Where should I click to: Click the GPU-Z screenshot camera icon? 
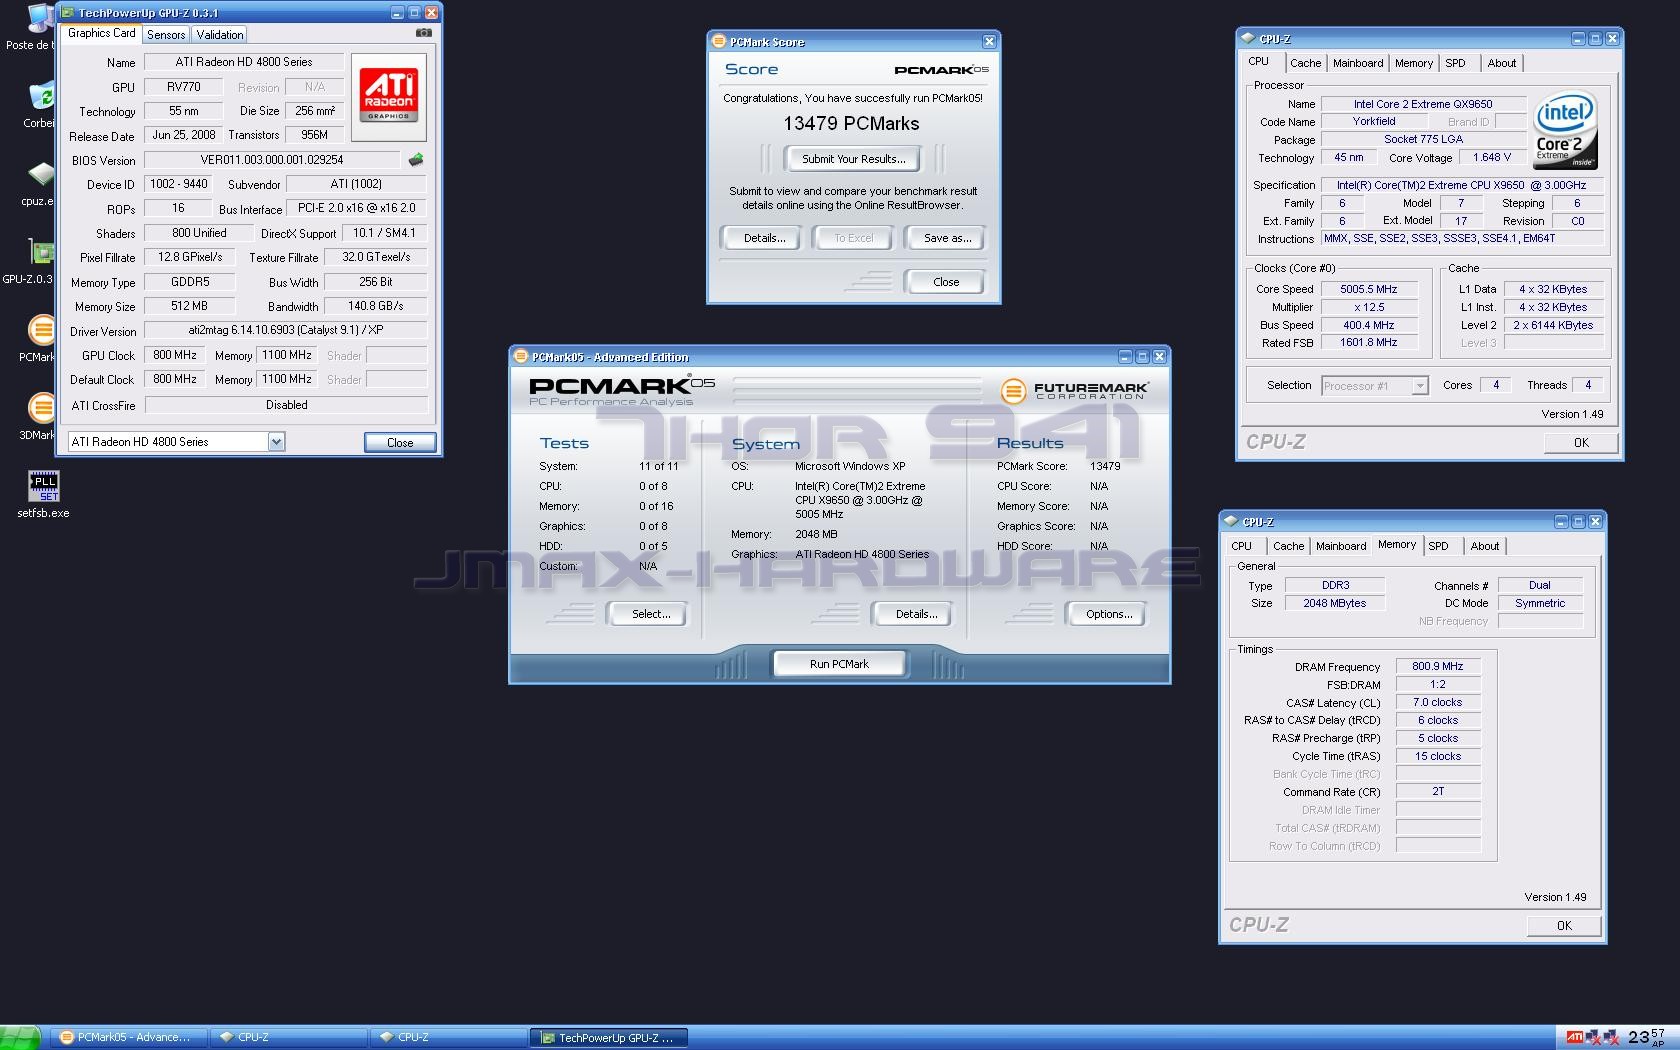tap(424, 33)
